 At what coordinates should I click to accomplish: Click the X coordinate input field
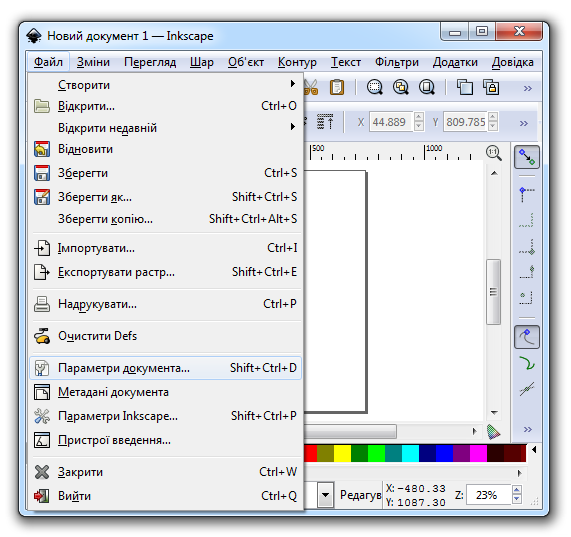coord(391,122)
